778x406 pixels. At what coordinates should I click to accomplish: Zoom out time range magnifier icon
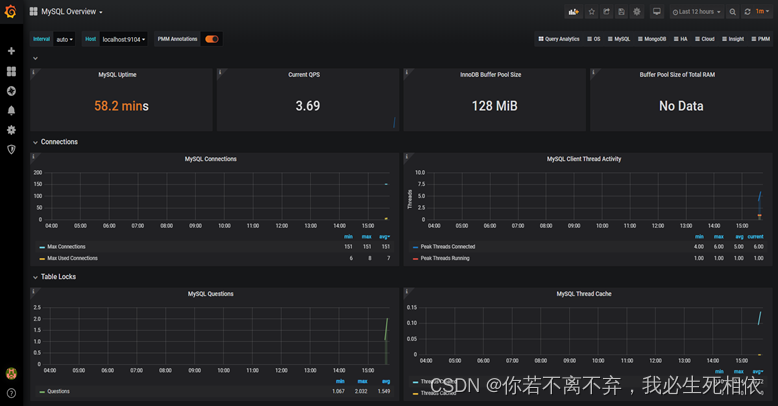point(732,11)
